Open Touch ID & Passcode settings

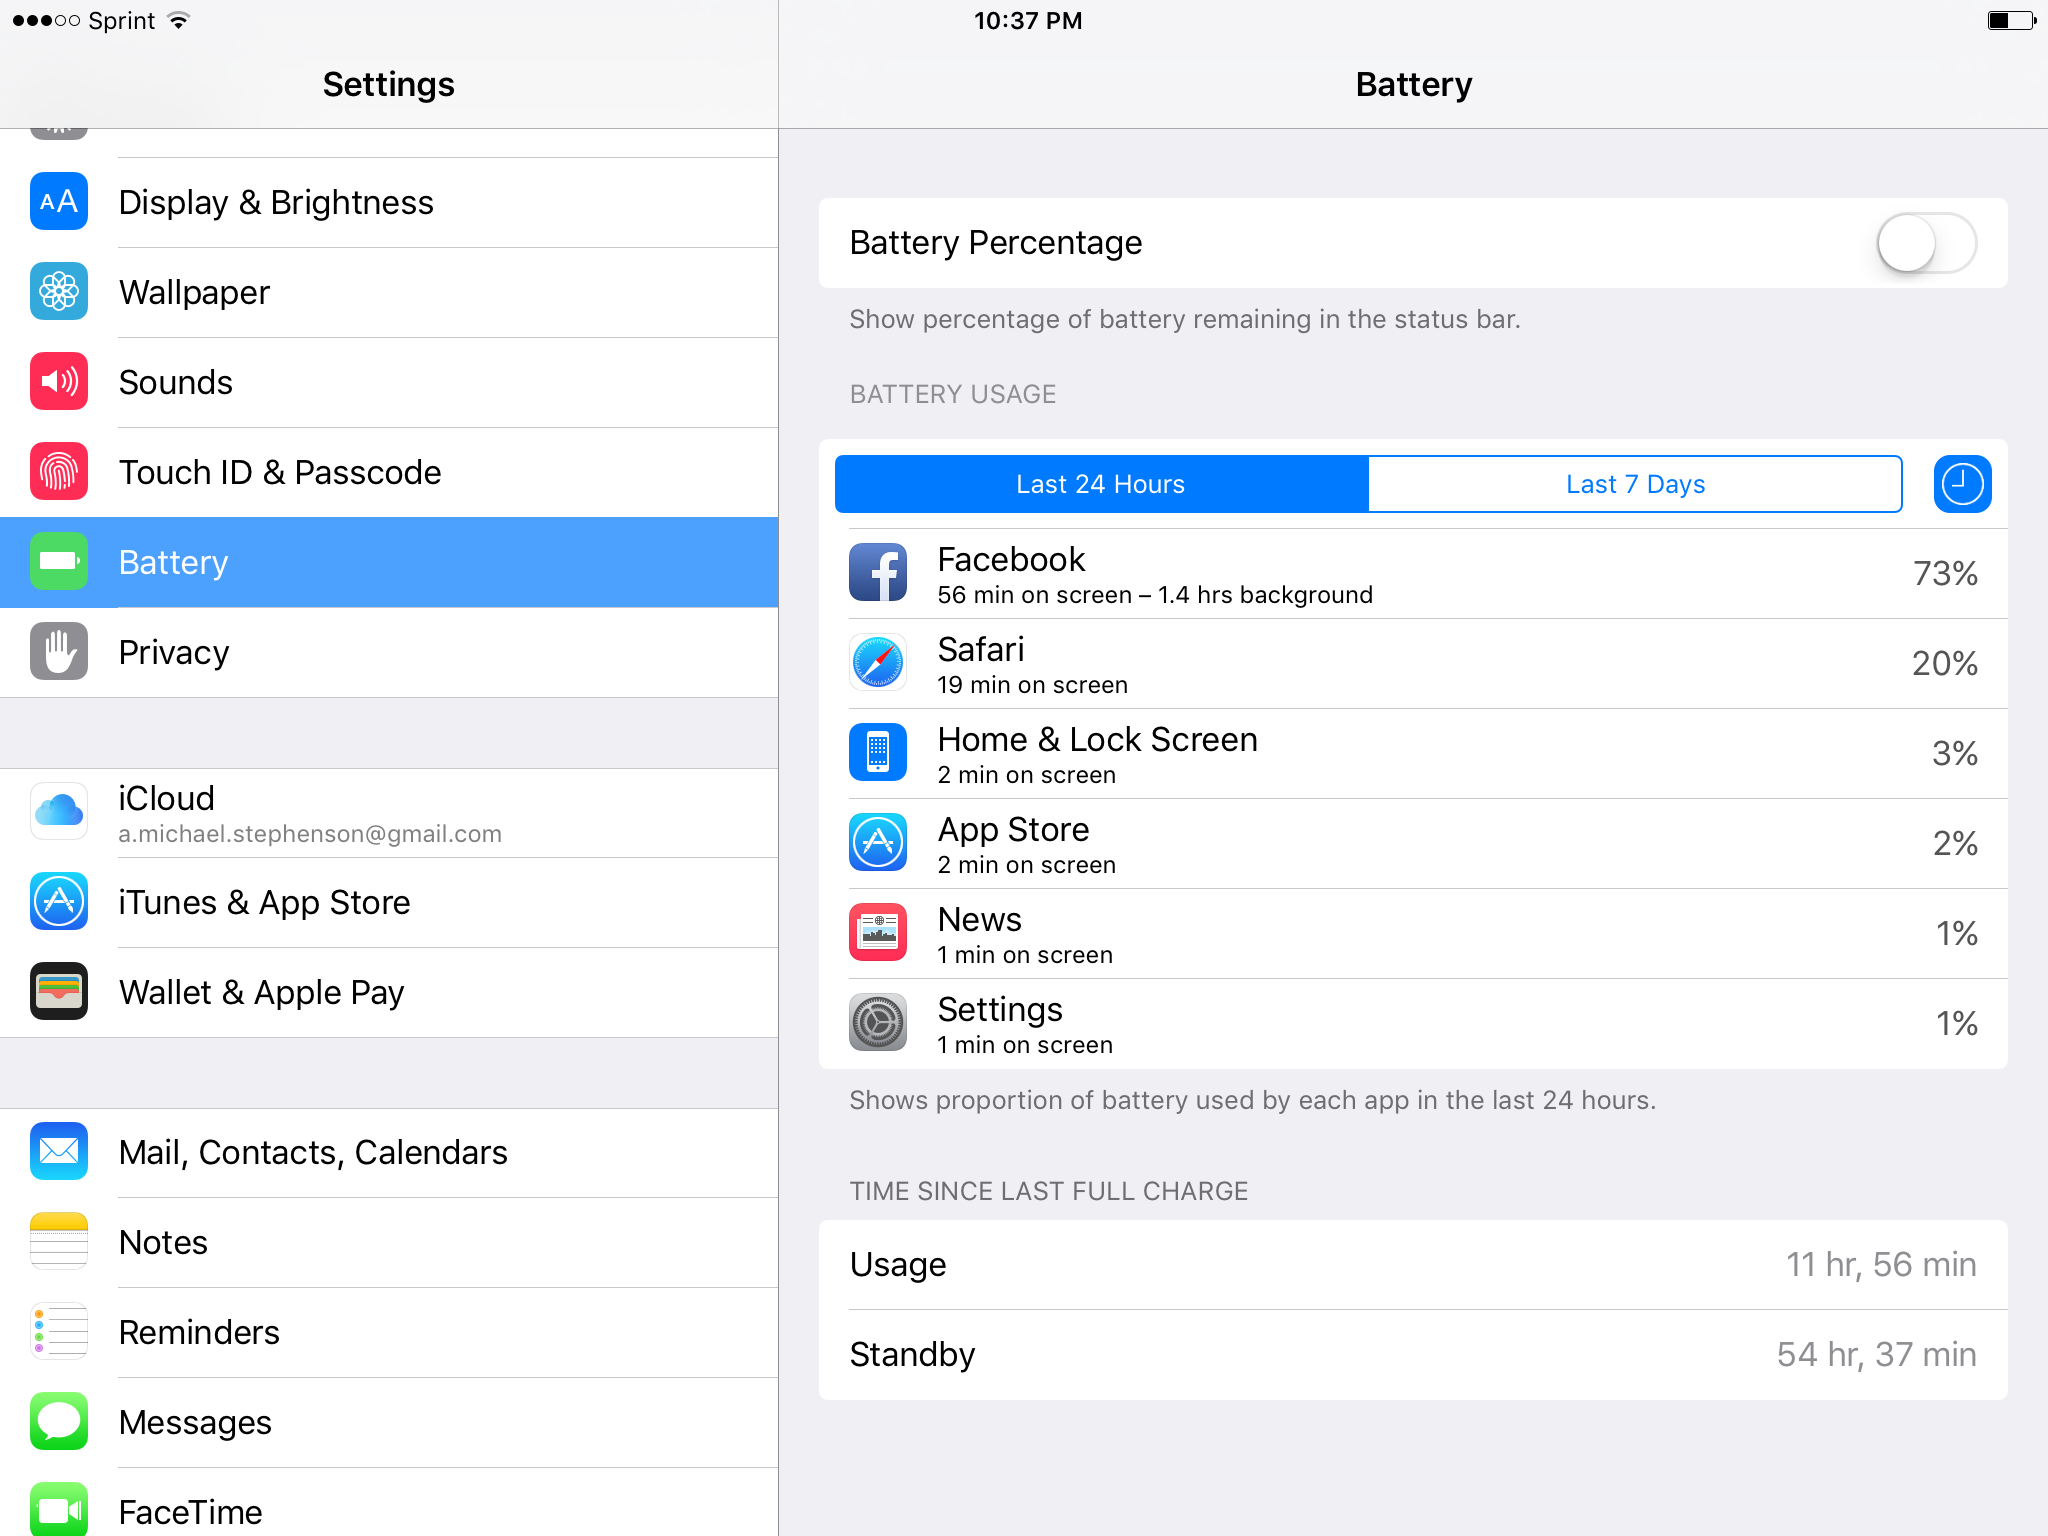[389, 472]
